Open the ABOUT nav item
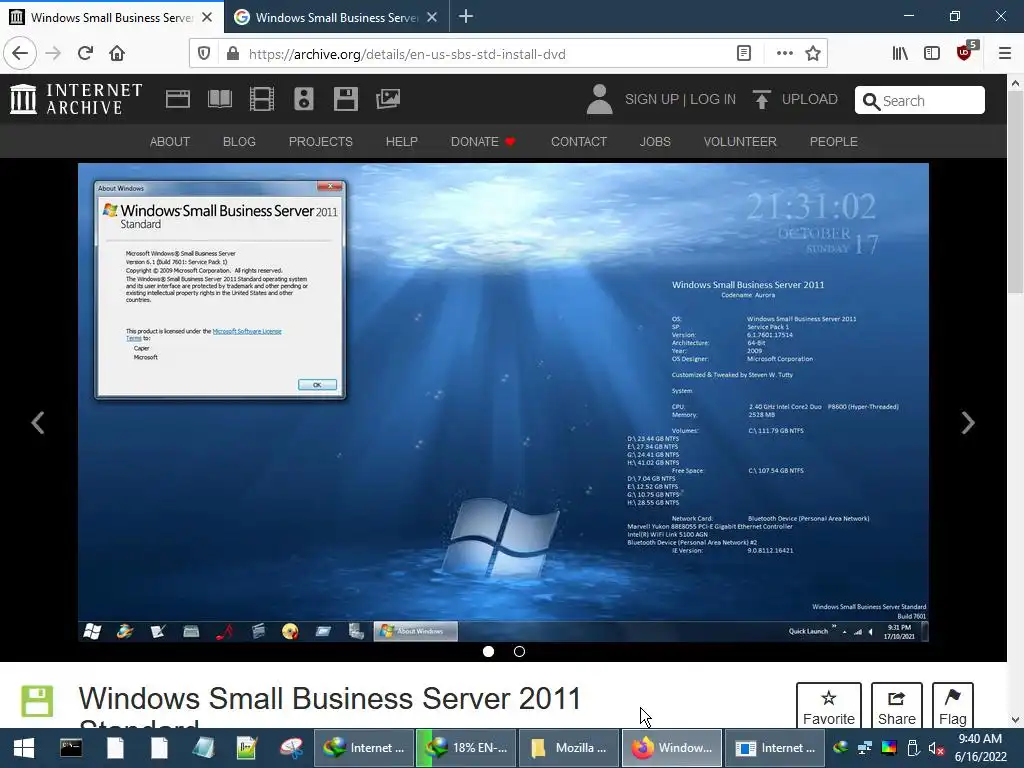 tap(170, 142)
